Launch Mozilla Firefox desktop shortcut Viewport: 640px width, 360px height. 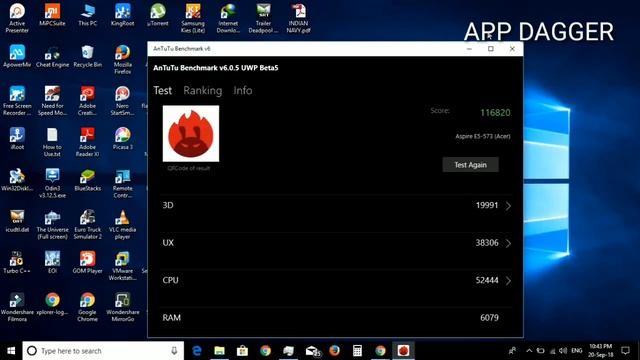tap(122, 60)
